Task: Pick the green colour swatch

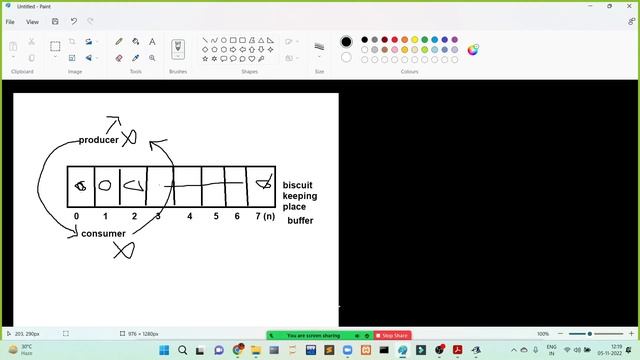Action: pyautogui.click(x=424, y=40)
